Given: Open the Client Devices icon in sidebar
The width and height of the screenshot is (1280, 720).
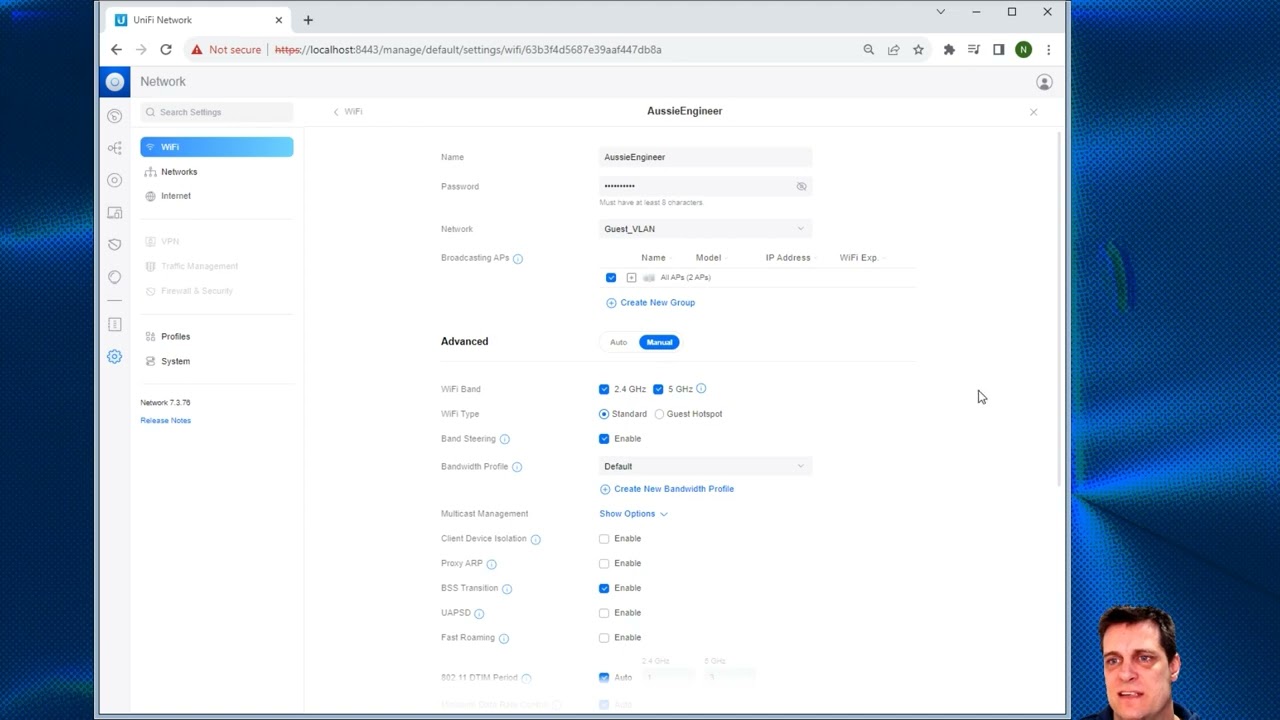Looking at the screenshot, I should click(x=114, y=212).
